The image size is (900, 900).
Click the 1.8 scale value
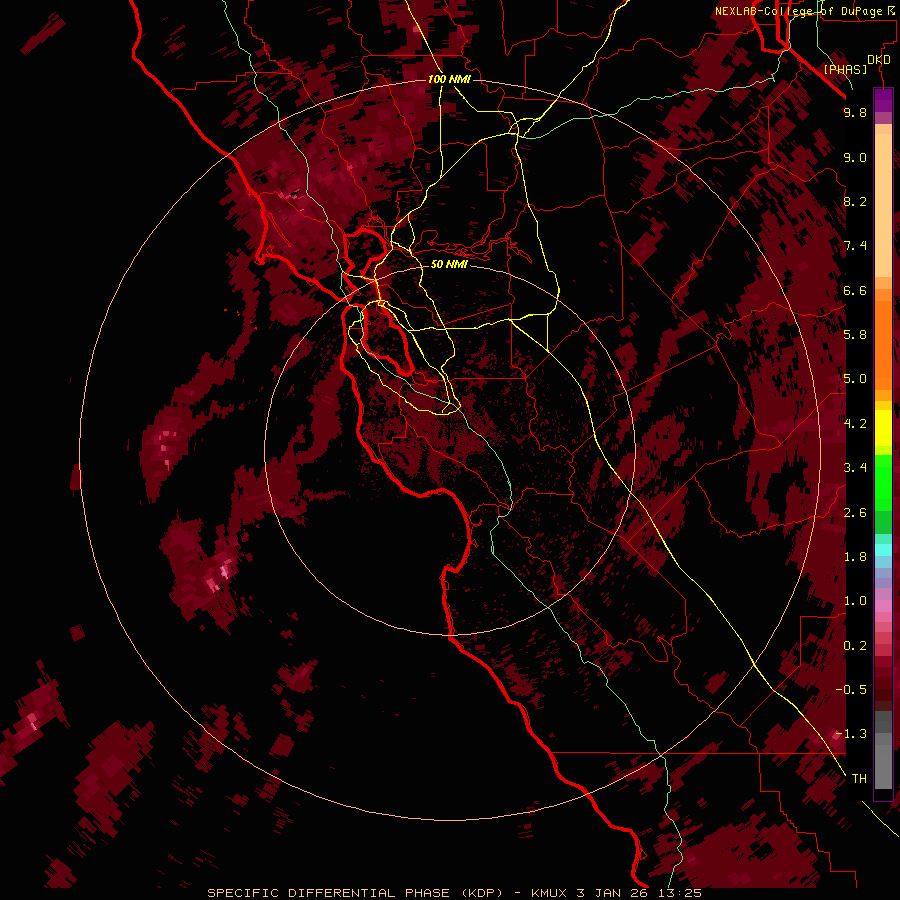coord(855,557)
